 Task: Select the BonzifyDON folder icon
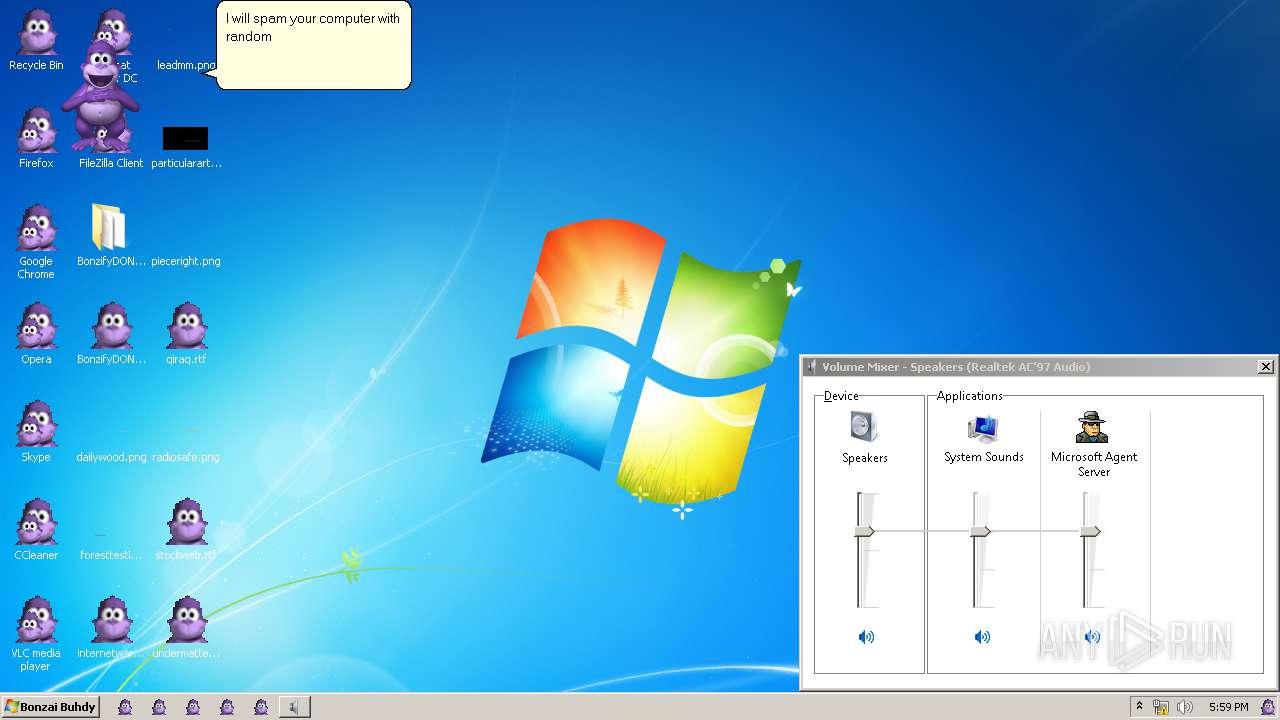[x=110, y=227]
